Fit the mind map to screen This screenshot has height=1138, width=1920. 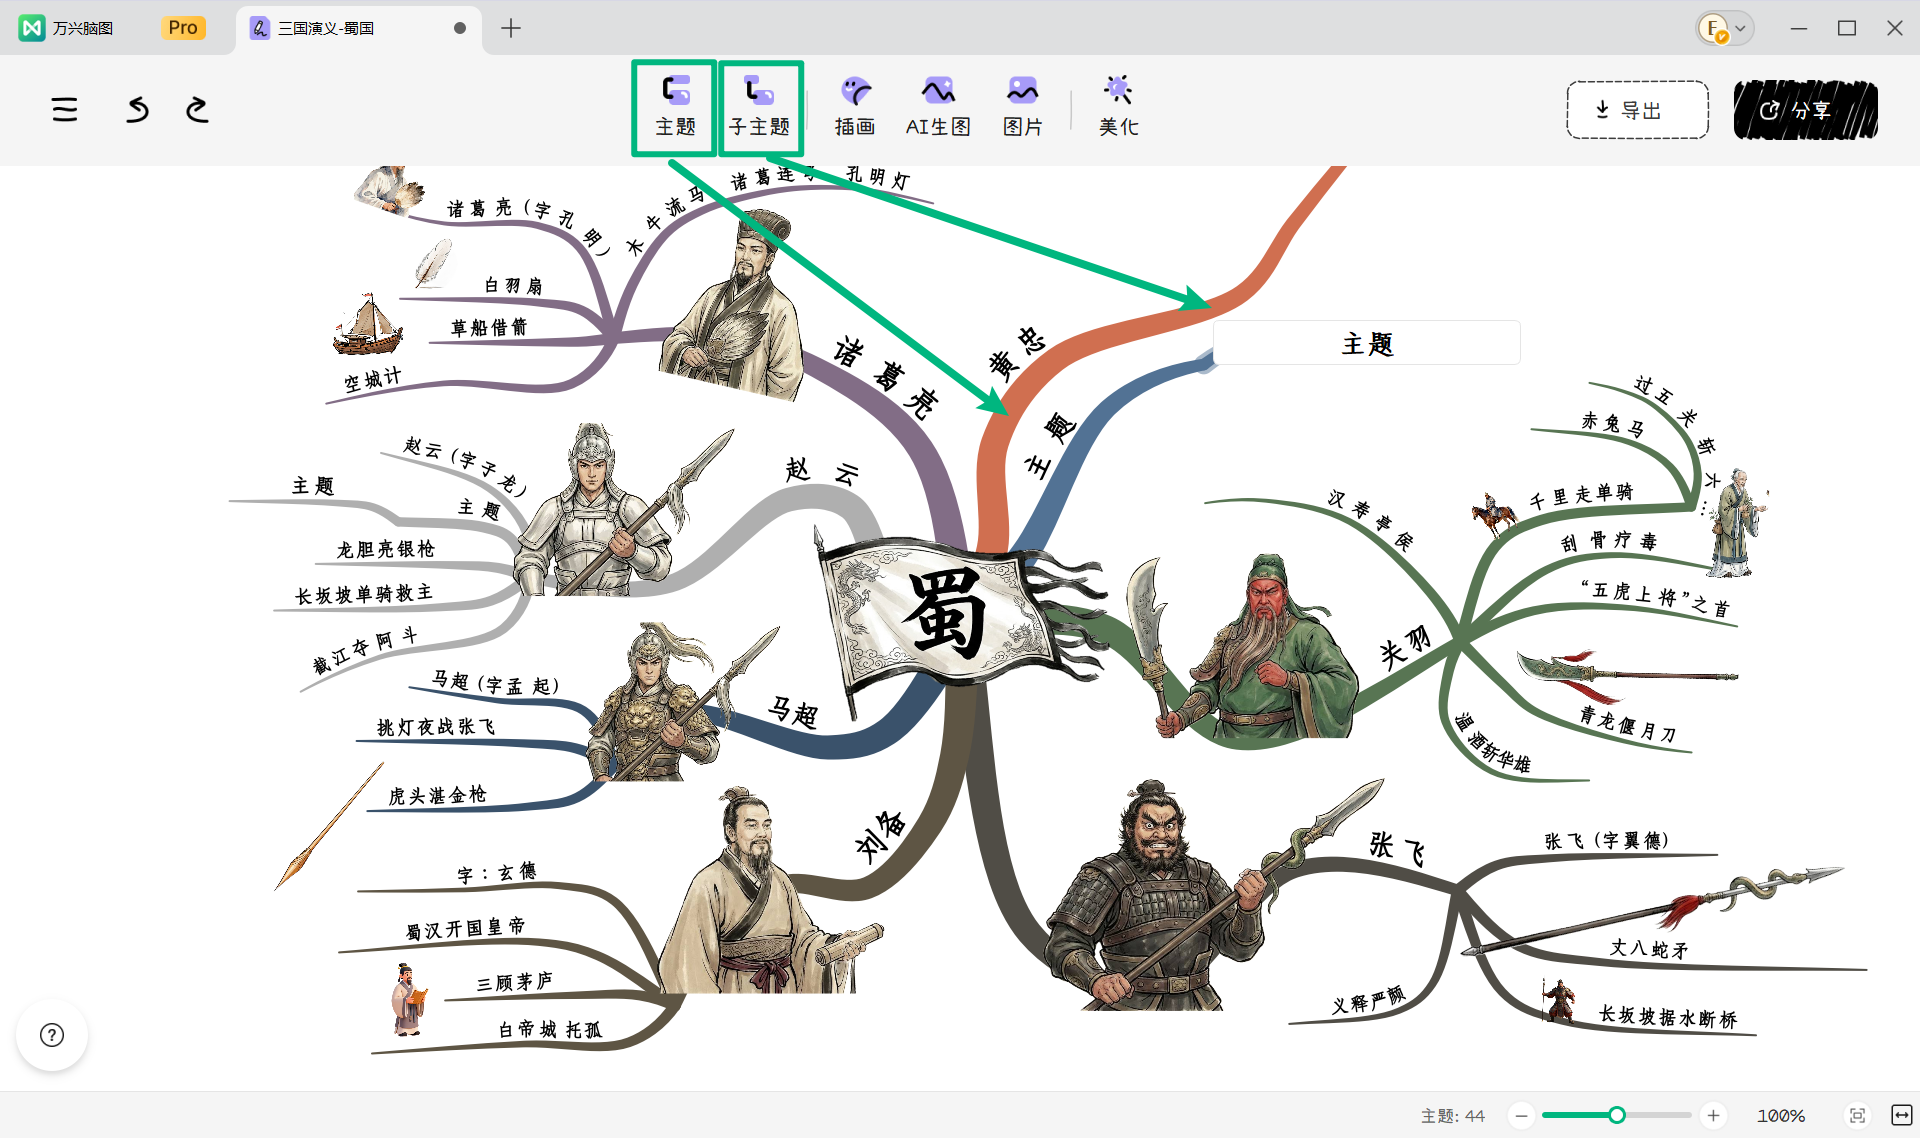tap(1857, 1115)
